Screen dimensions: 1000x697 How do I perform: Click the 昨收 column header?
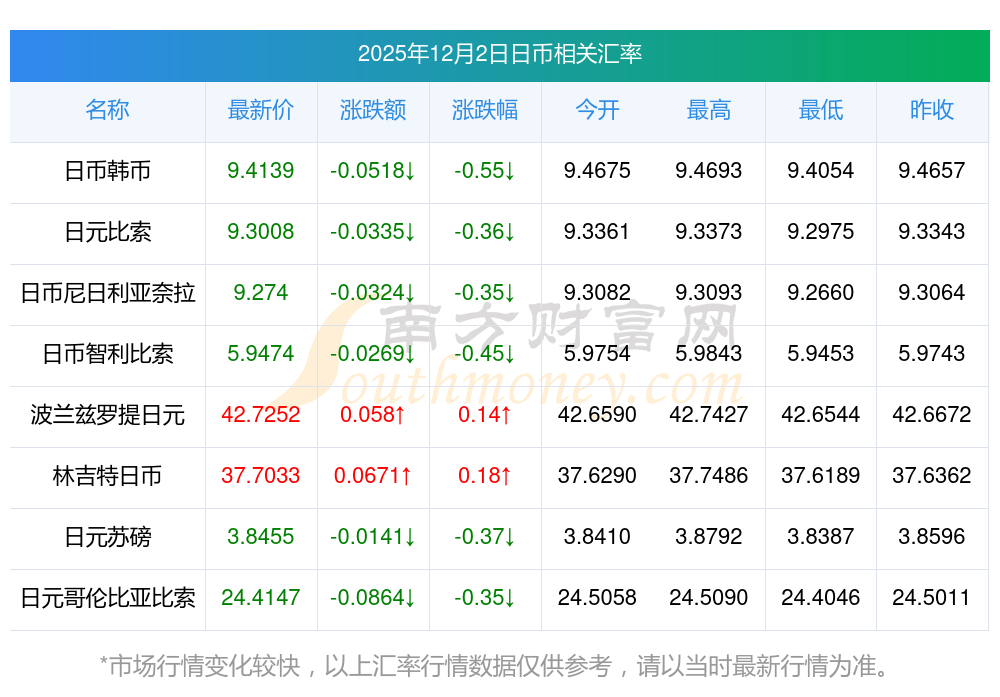point(932,110)
